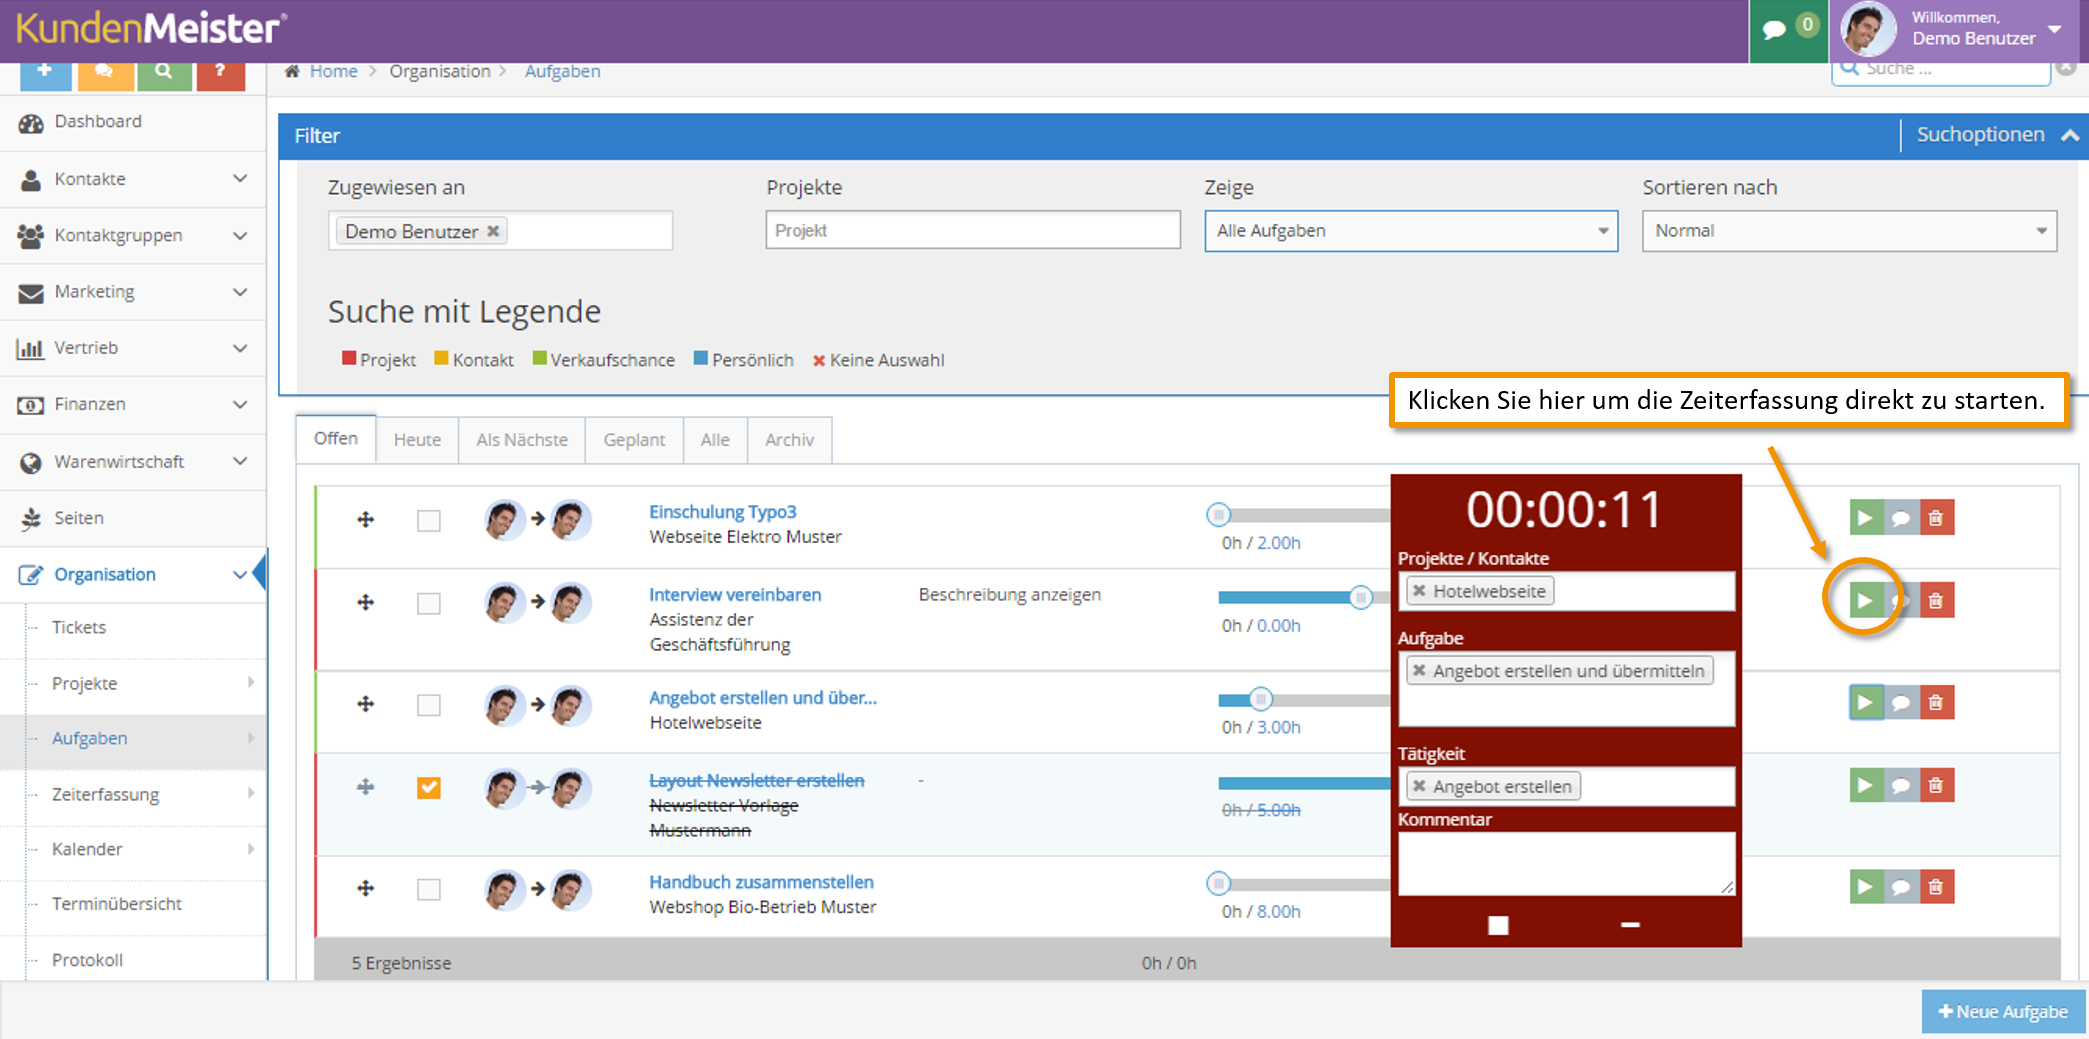The image size is (2089, 1039).
Task: Switch to the Geplant tab
Action: pos(634,440)
